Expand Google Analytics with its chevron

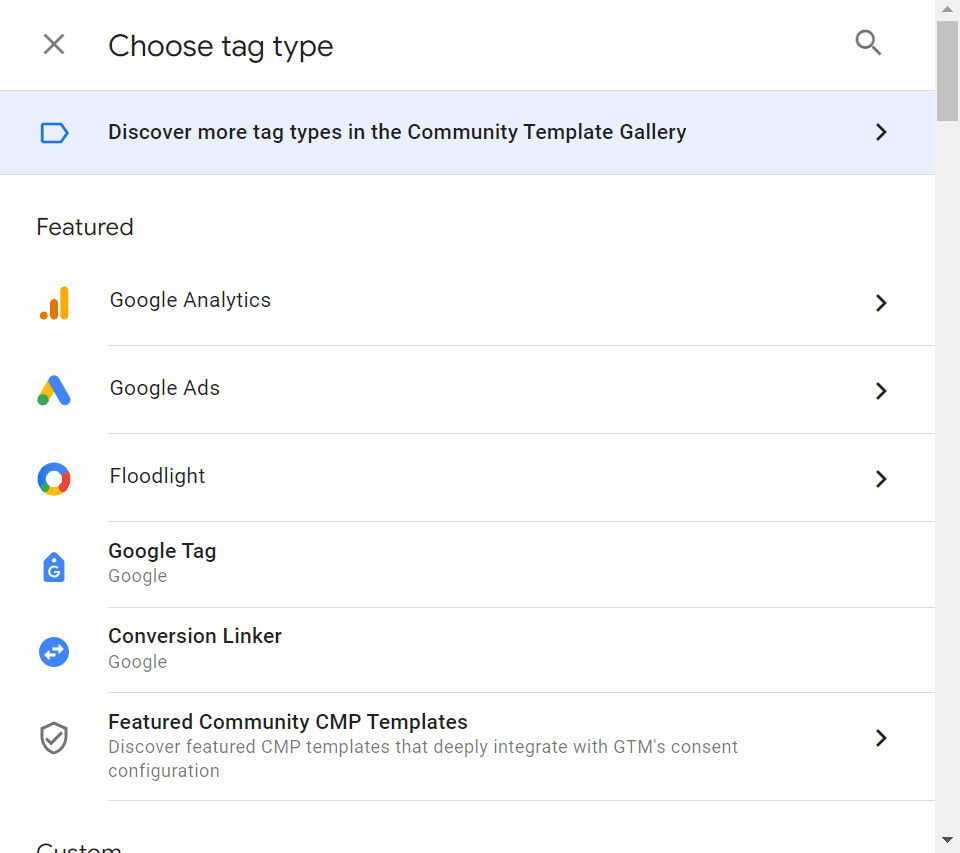(x=881, y=303)
